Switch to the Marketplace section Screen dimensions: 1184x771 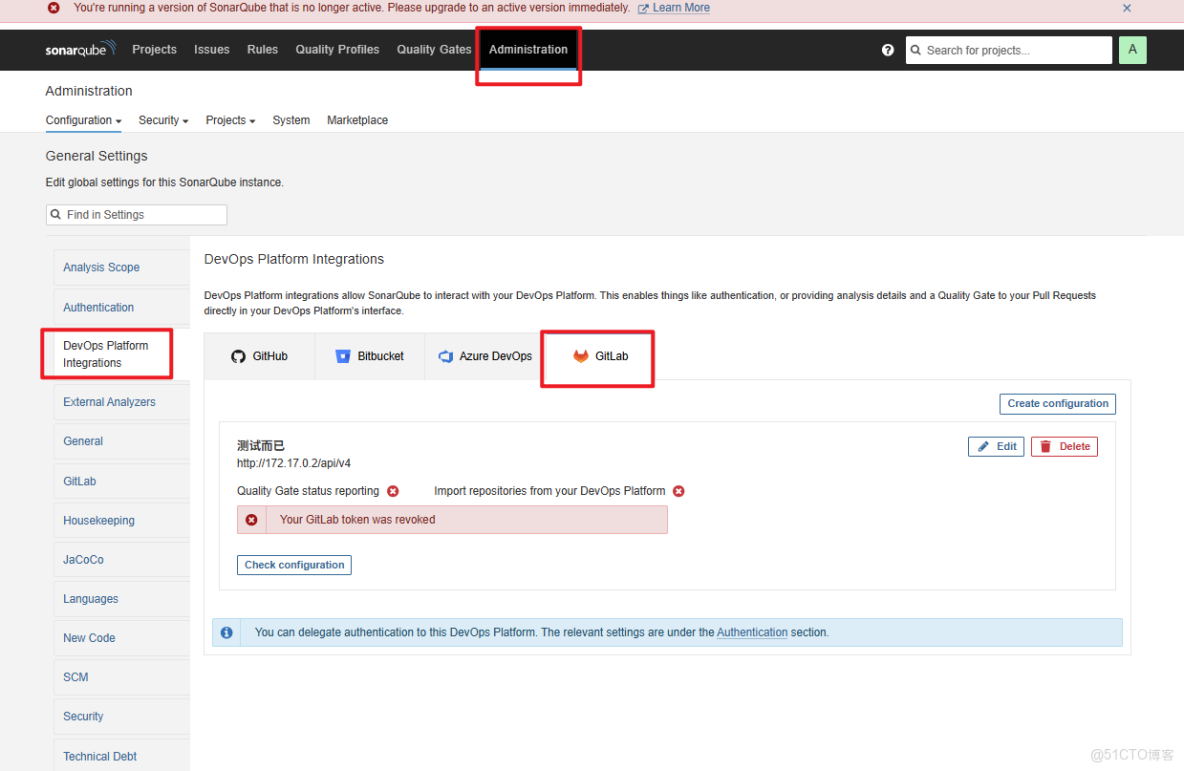(357, 120)
